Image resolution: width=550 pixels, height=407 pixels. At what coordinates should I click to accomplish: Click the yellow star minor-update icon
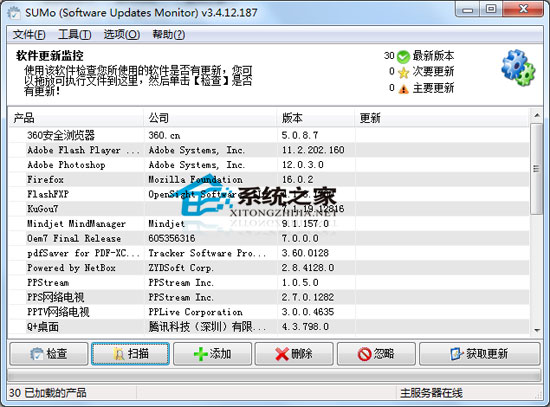click(x=403, y=72)
